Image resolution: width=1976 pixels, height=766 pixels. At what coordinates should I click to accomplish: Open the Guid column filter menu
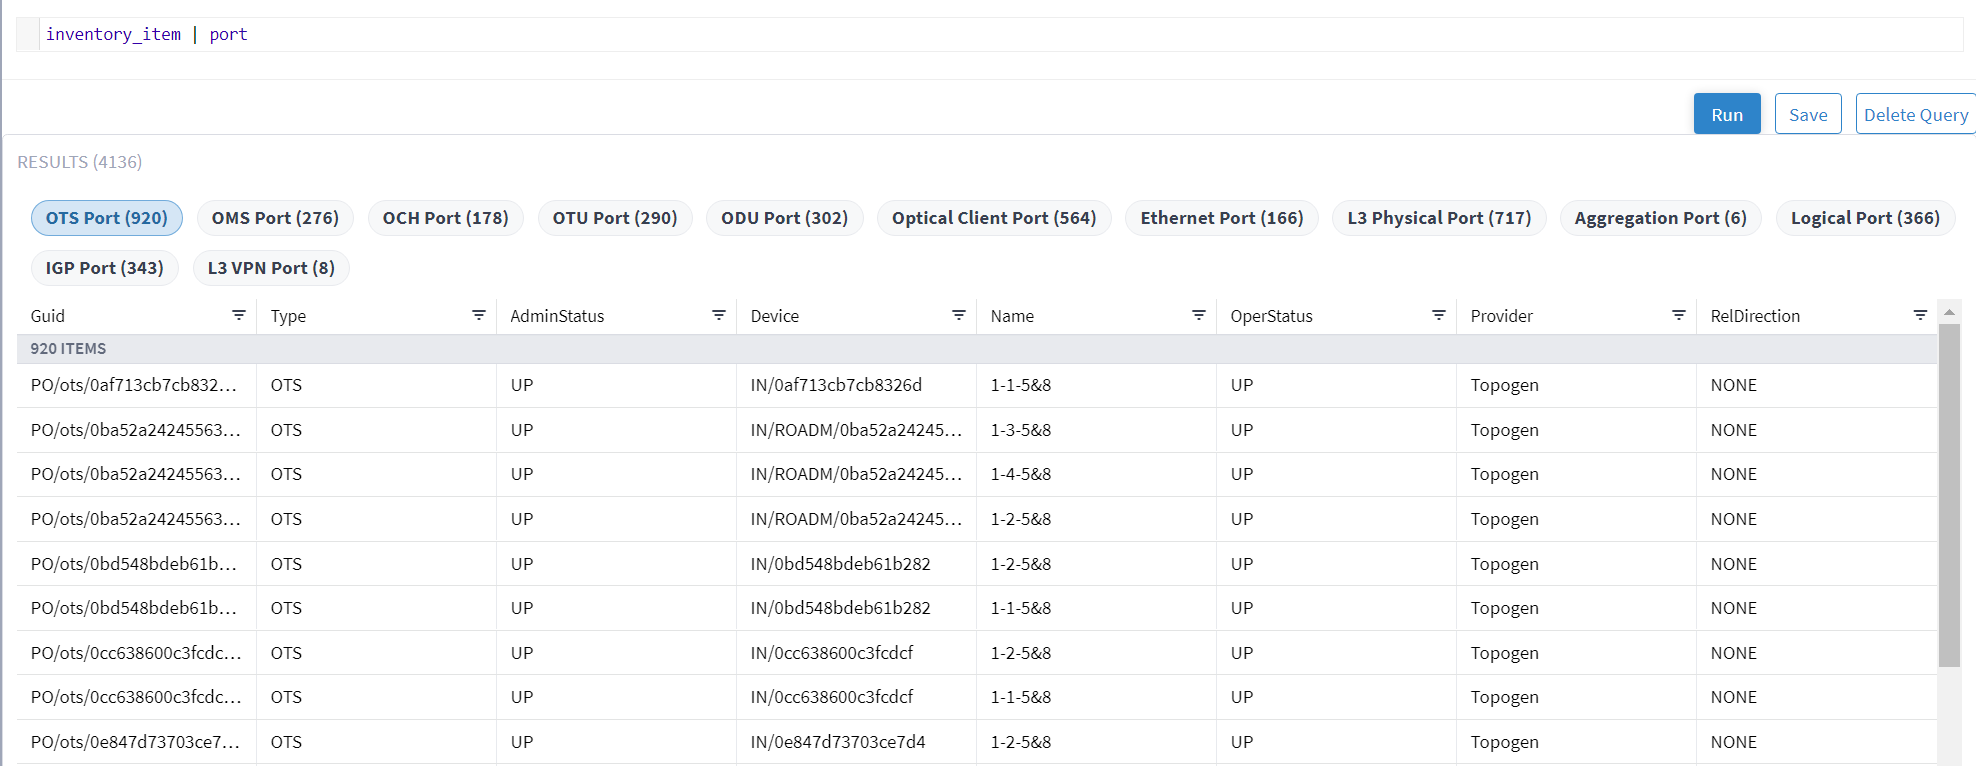tap(238, 315)
